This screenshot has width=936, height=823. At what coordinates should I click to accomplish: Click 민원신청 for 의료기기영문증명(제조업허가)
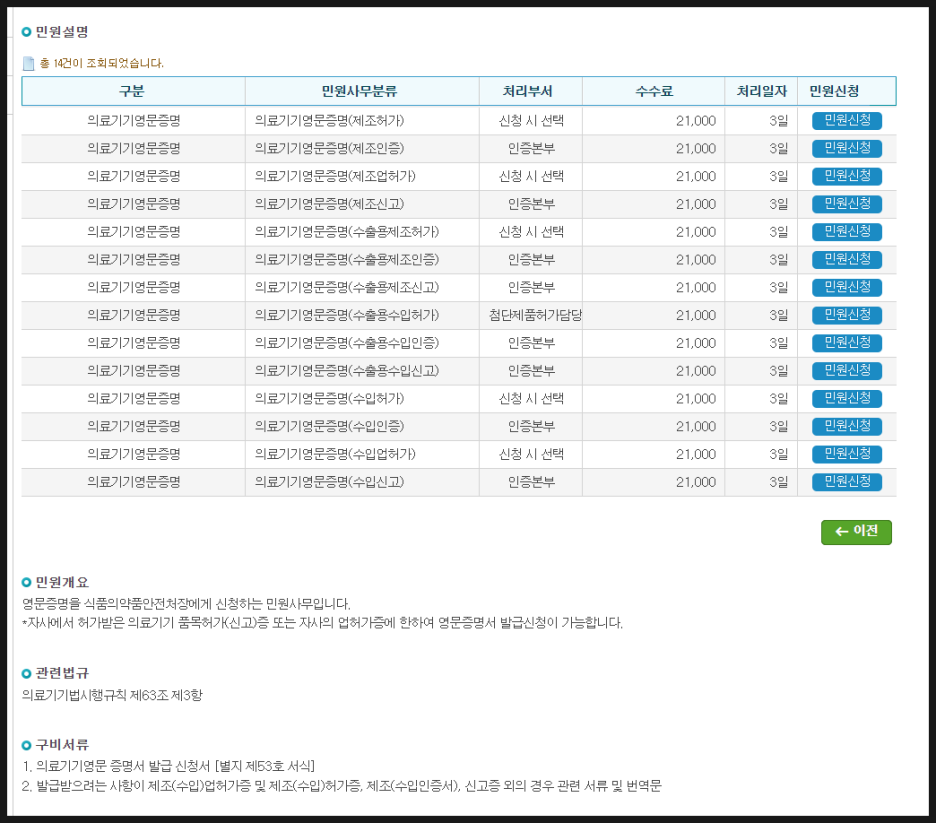coord(846,176)
